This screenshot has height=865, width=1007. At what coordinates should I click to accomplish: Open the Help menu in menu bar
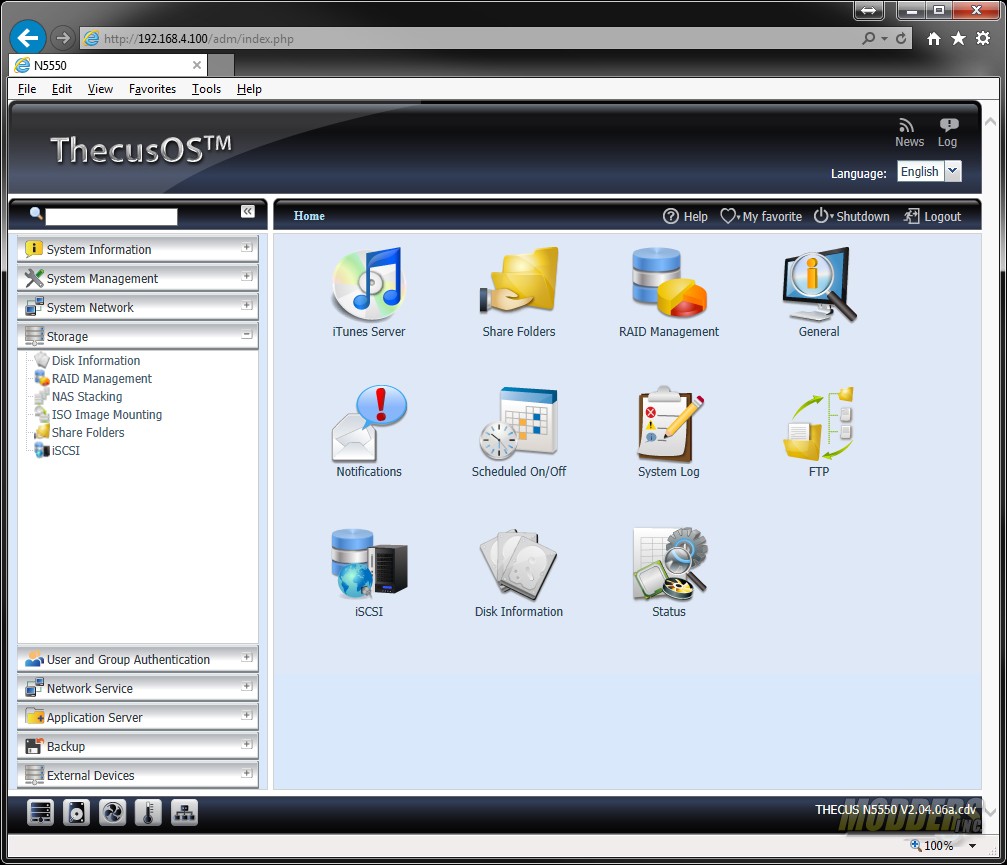click(249, 89)
